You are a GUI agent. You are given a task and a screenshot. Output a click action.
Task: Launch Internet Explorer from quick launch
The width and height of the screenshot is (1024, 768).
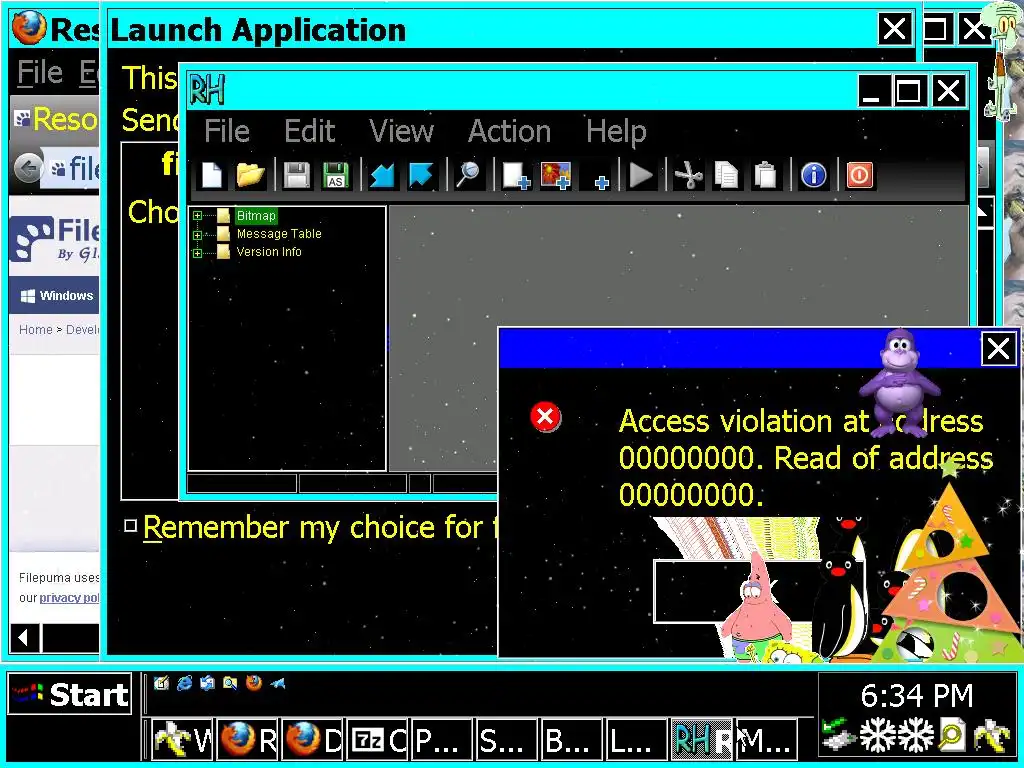tap(185, 683)
